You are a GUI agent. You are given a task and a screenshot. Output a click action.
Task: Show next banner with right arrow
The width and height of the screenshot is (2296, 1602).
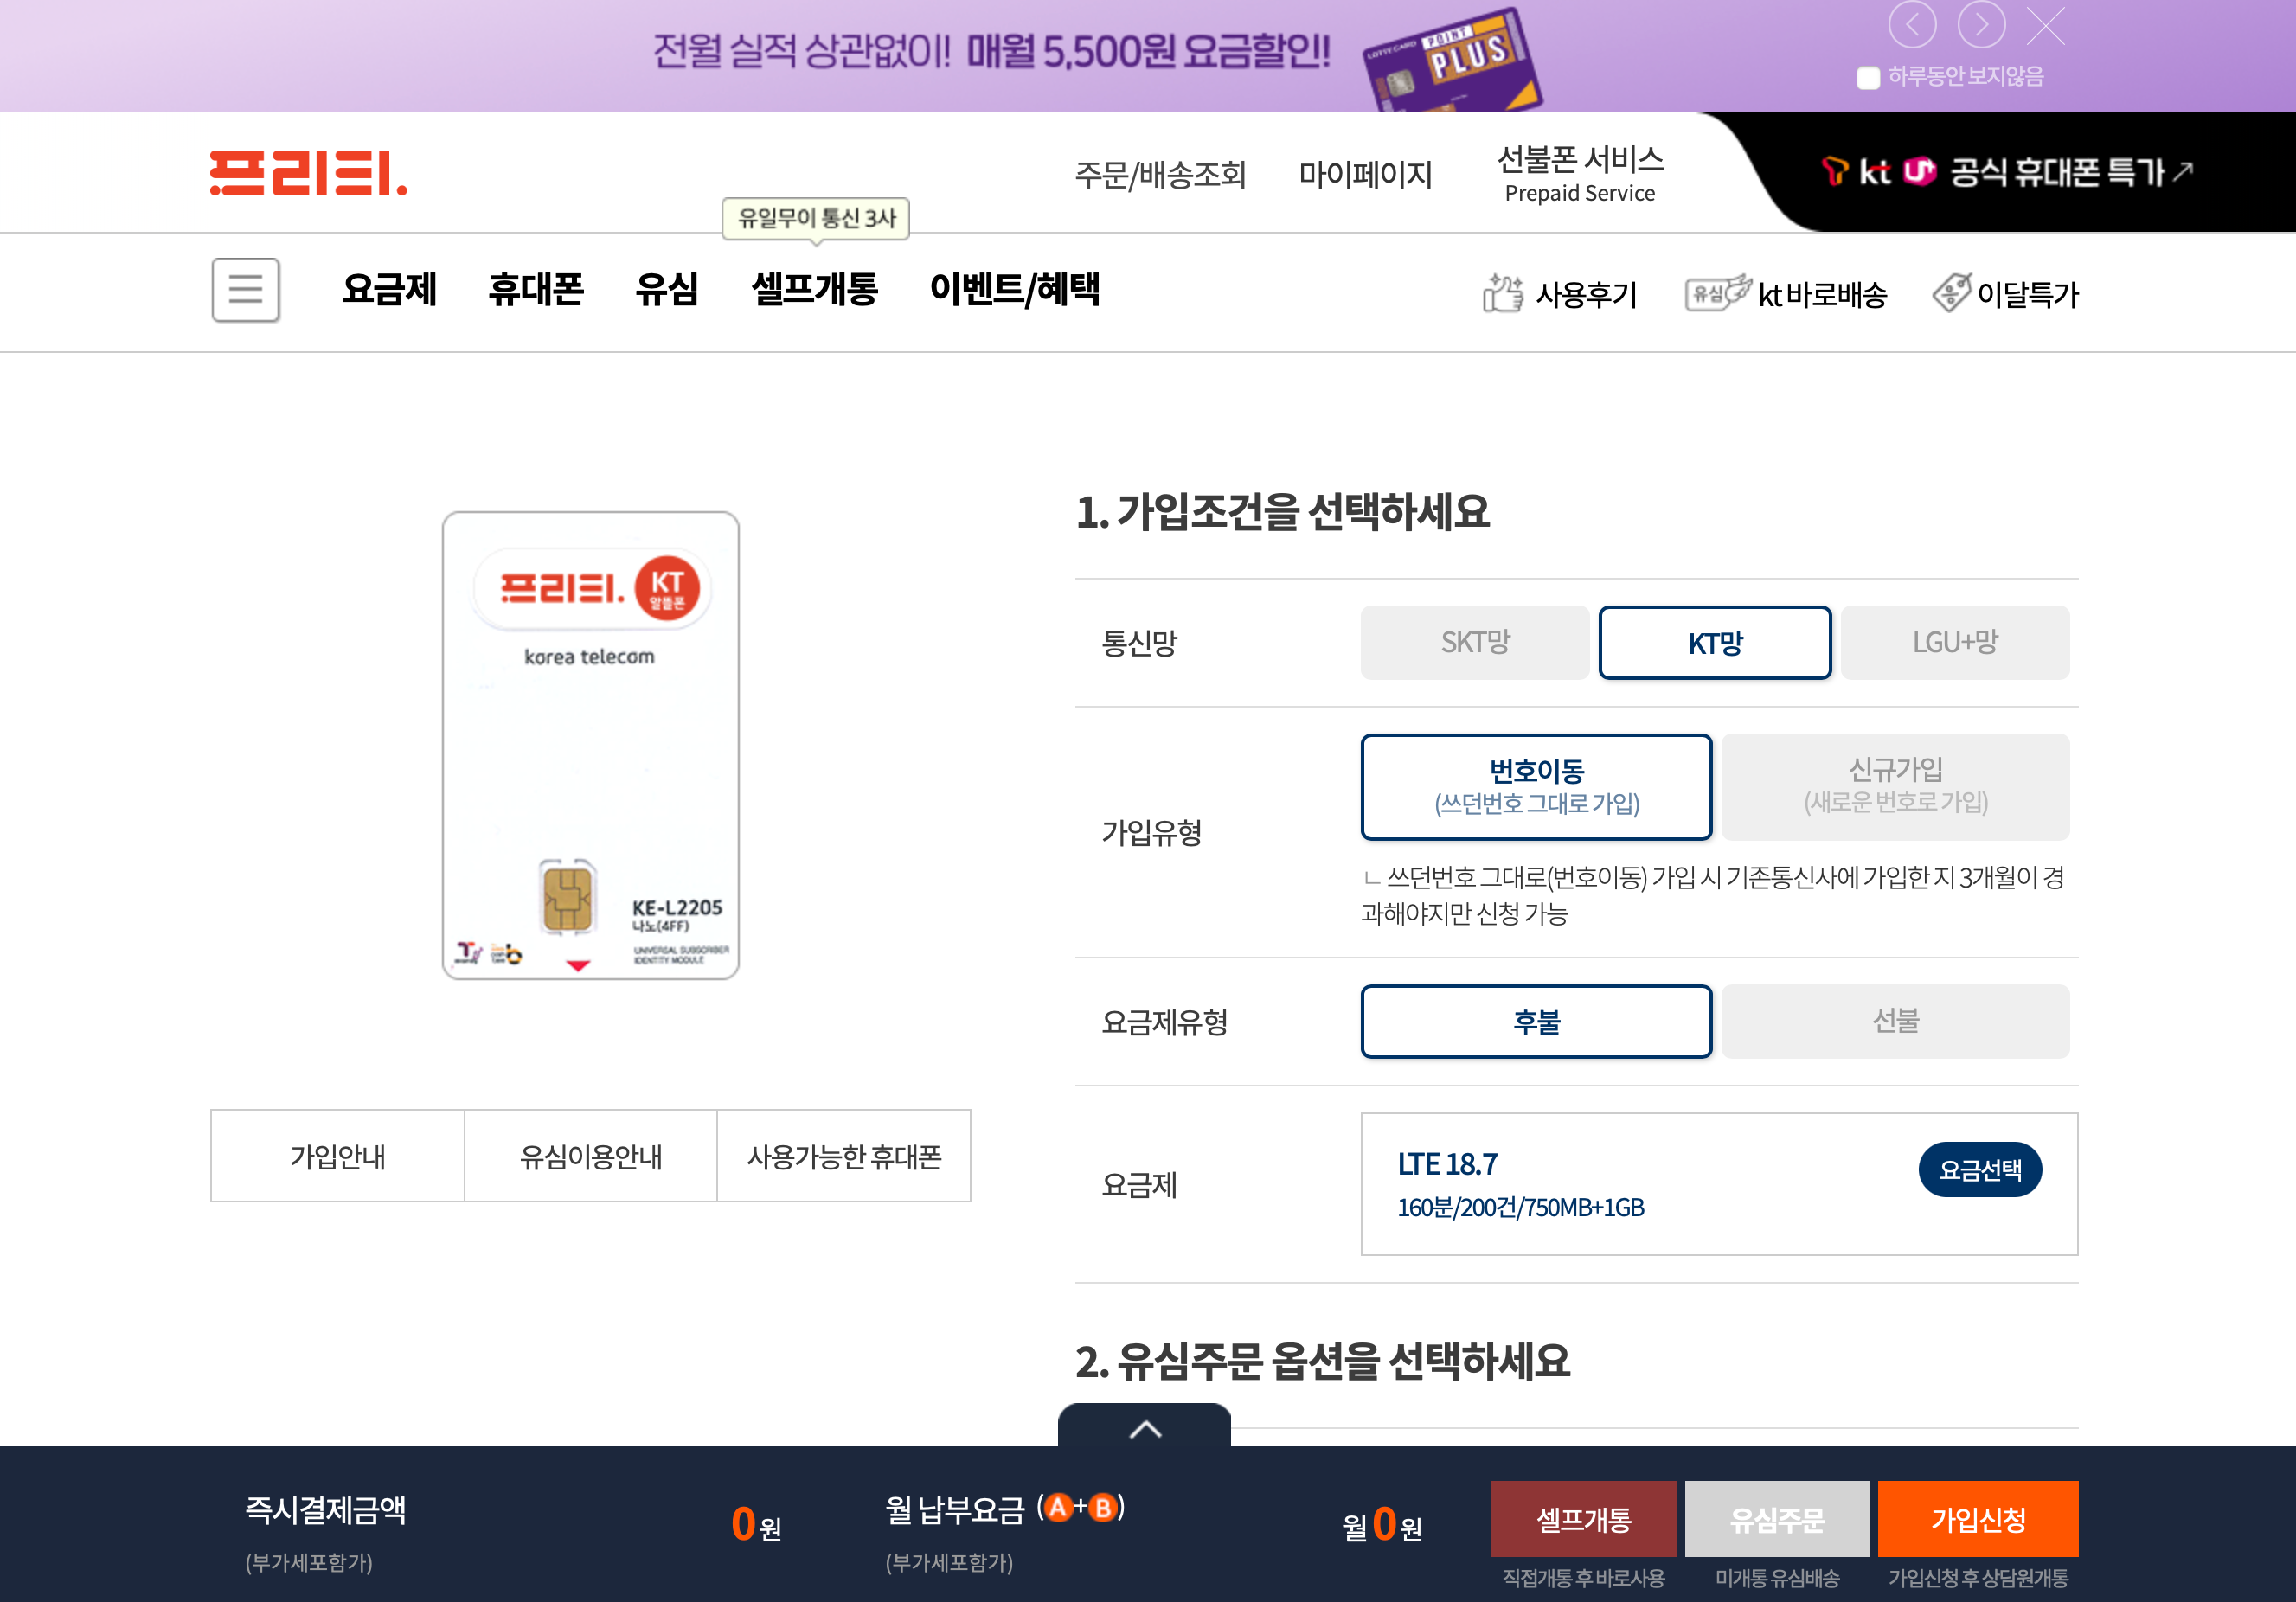(x=1980, y=25)
